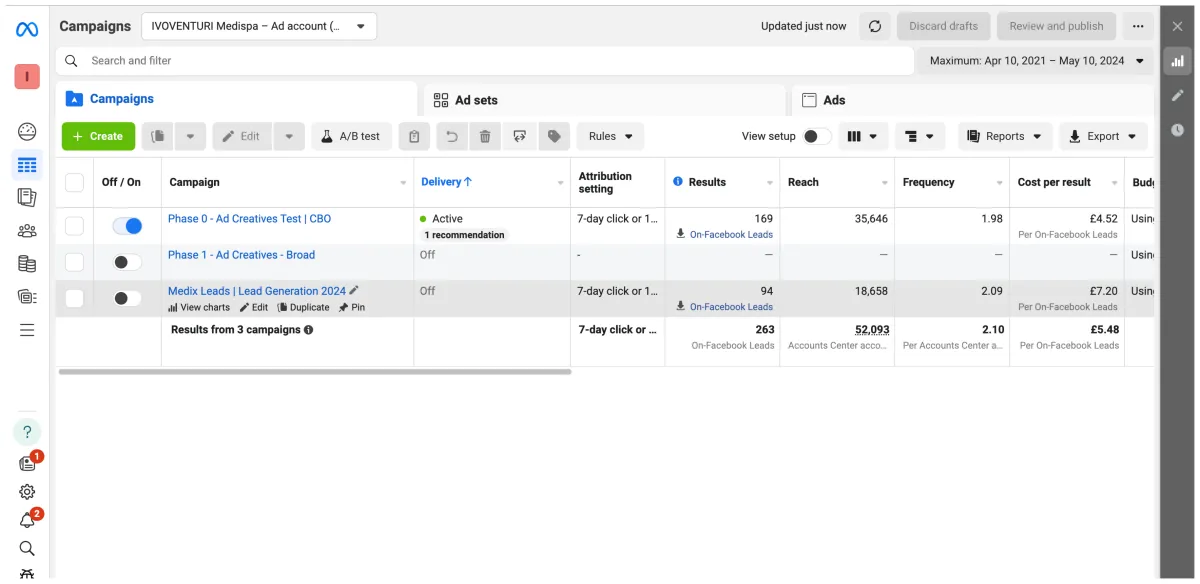Click the undo arrow toolbar icon

(x=452, y=136)
